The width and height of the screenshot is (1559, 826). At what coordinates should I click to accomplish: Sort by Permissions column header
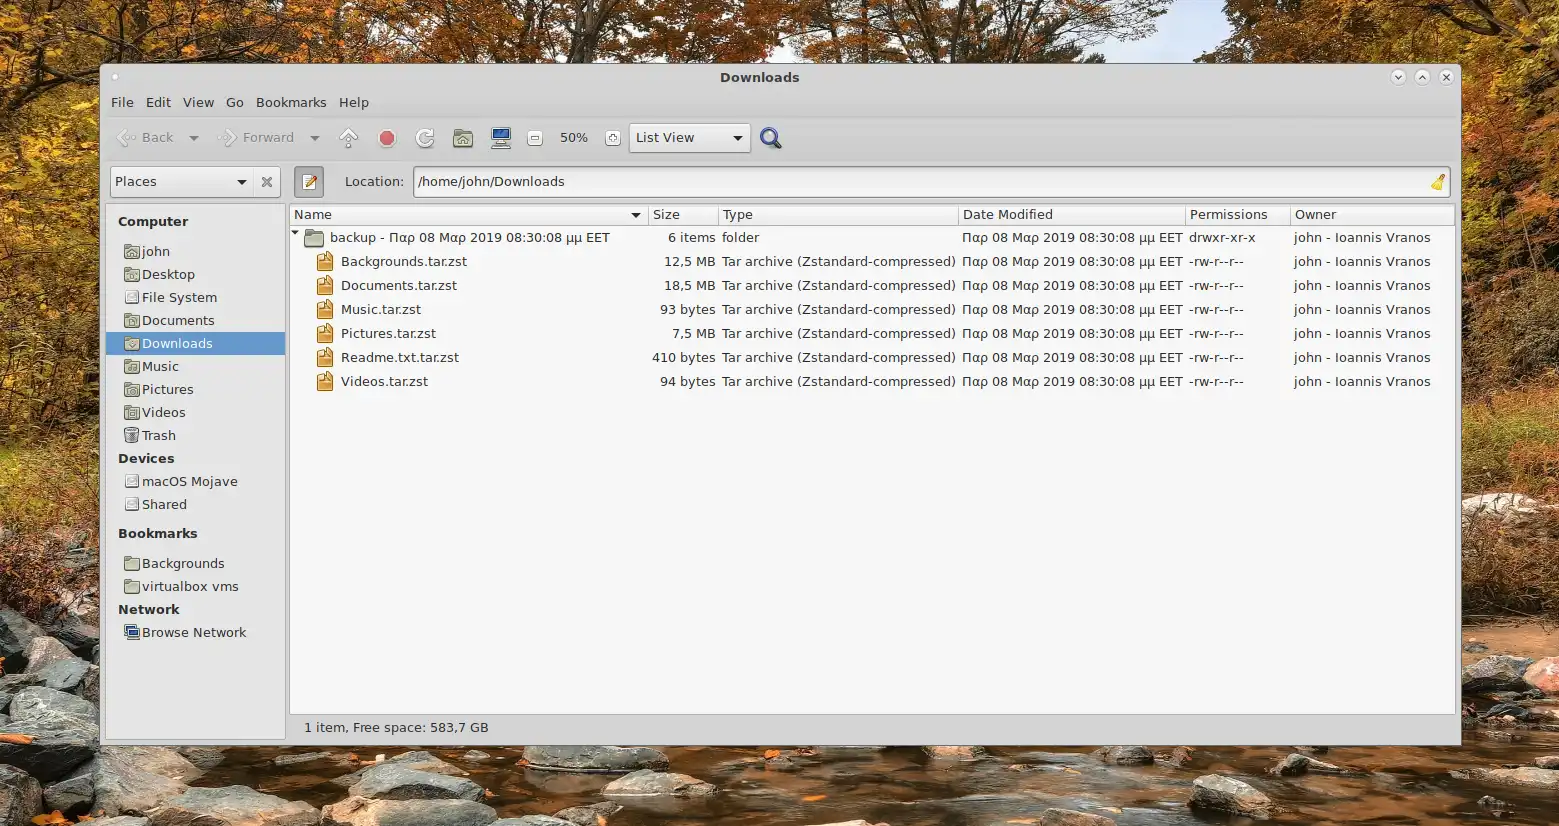1237,215
